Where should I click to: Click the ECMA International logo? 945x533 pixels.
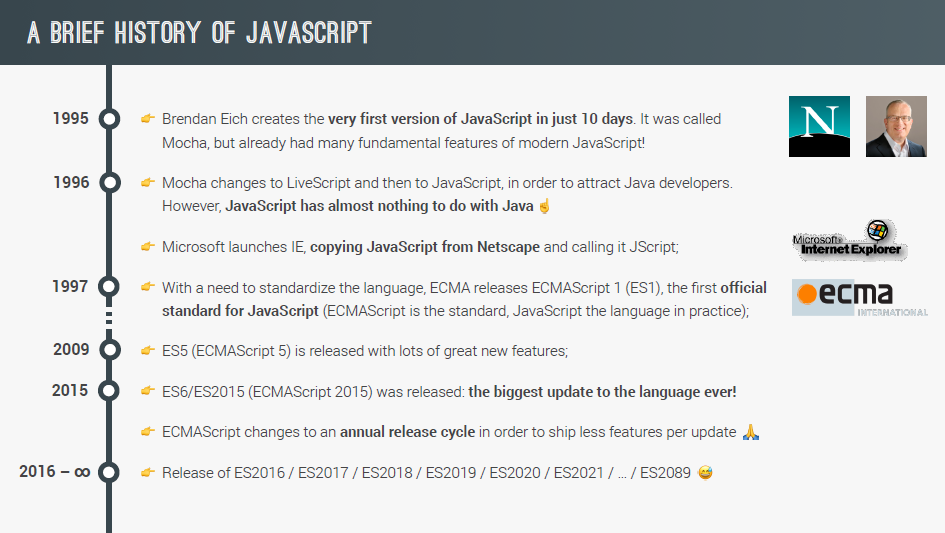click(x=860, y=298)
